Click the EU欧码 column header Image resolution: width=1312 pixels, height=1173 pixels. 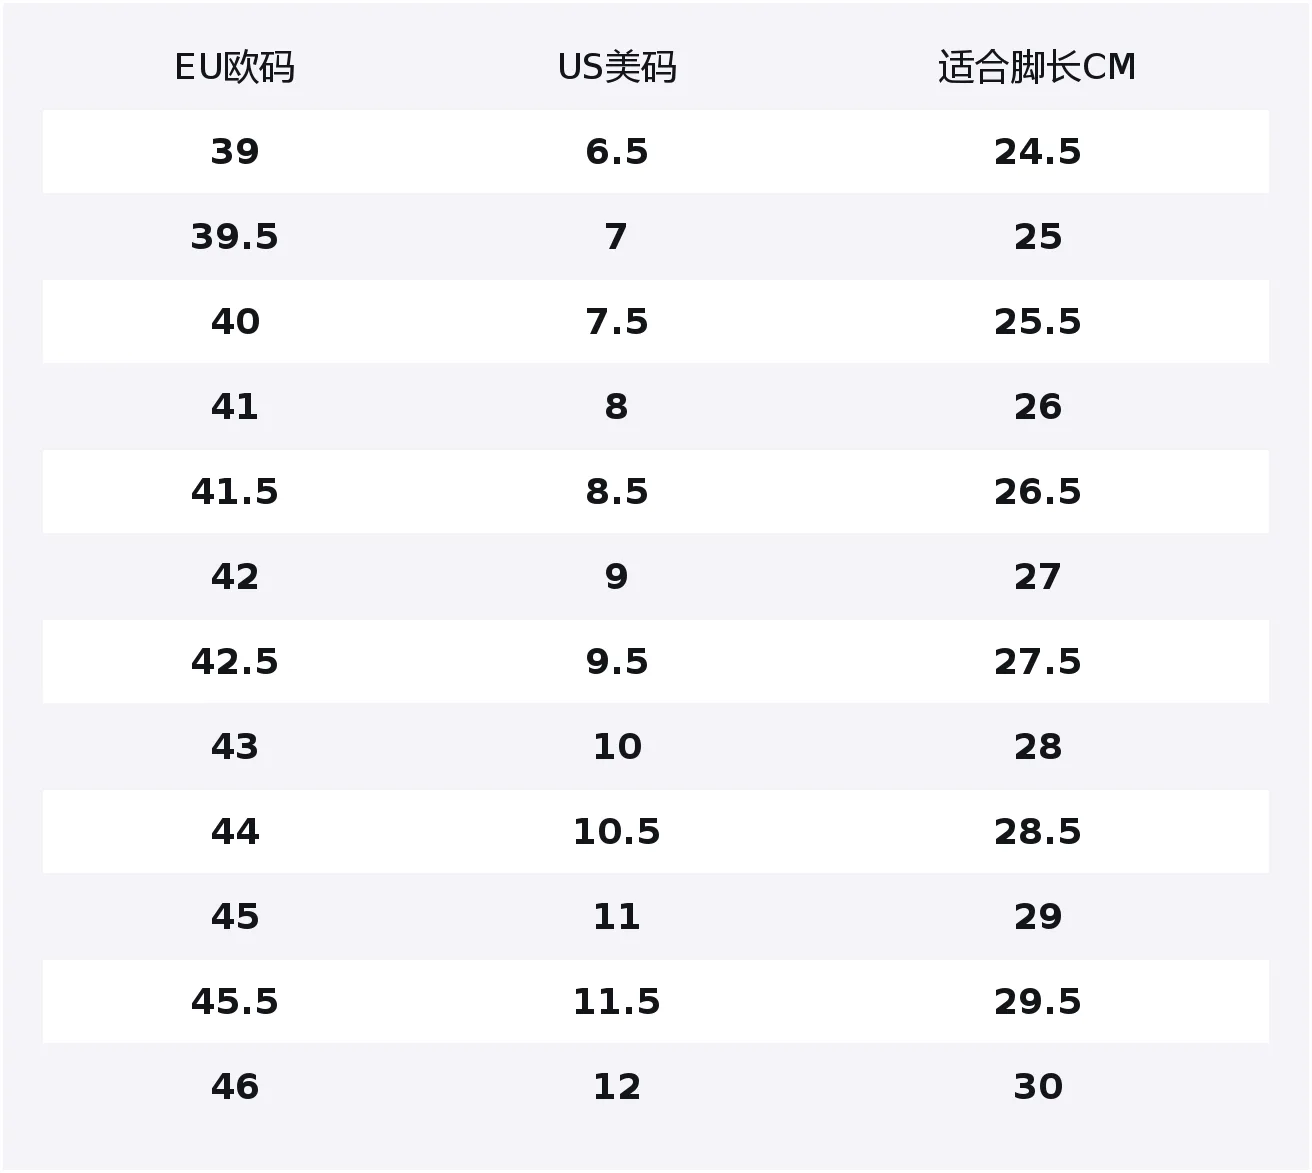(235, 67)
